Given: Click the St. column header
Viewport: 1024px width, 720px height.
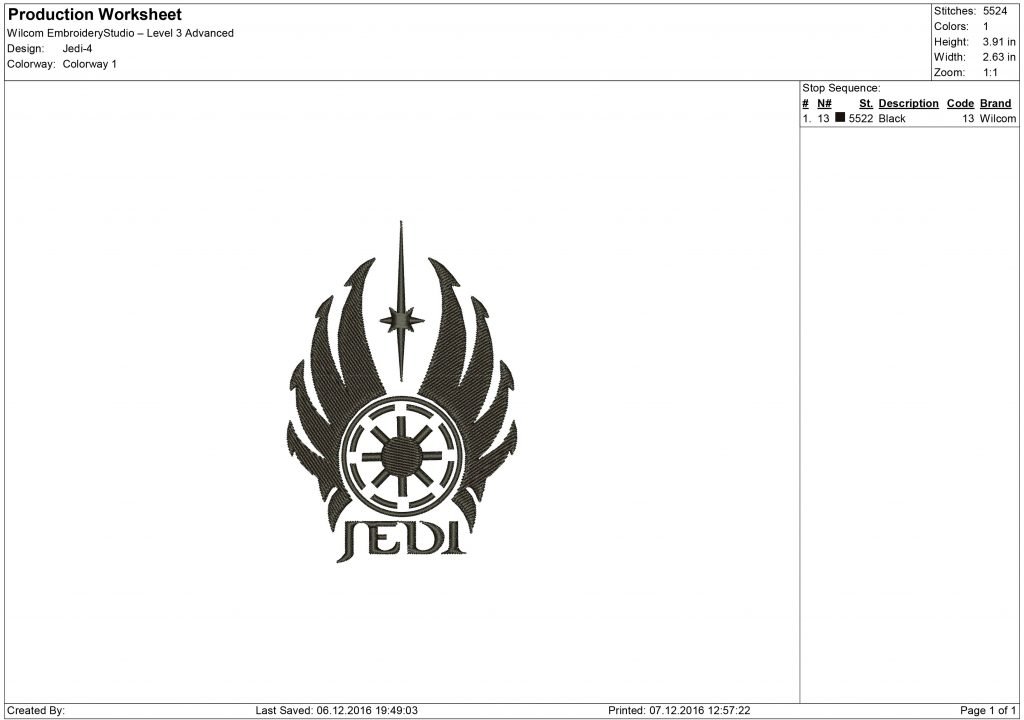Looking at the screenshot, I should pos(866,103).
